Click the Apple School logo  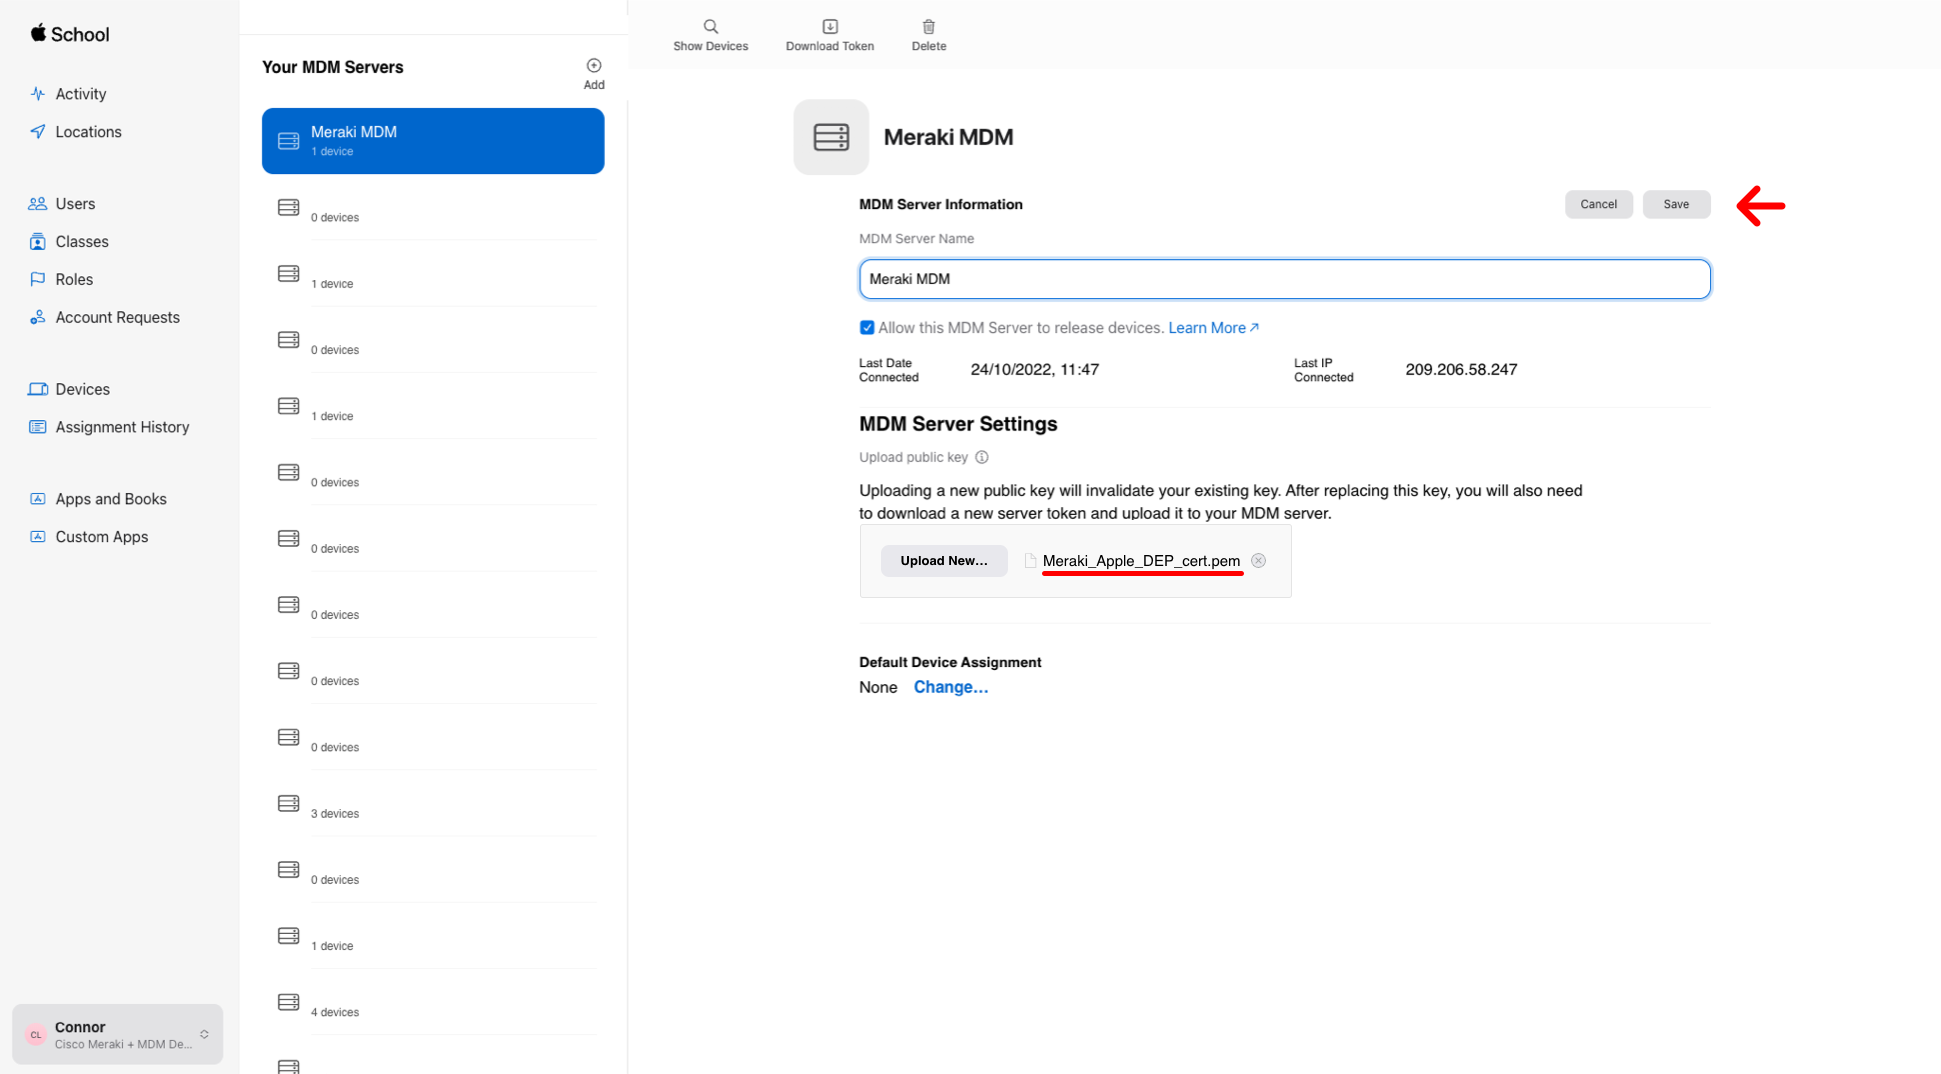(69, 34)
